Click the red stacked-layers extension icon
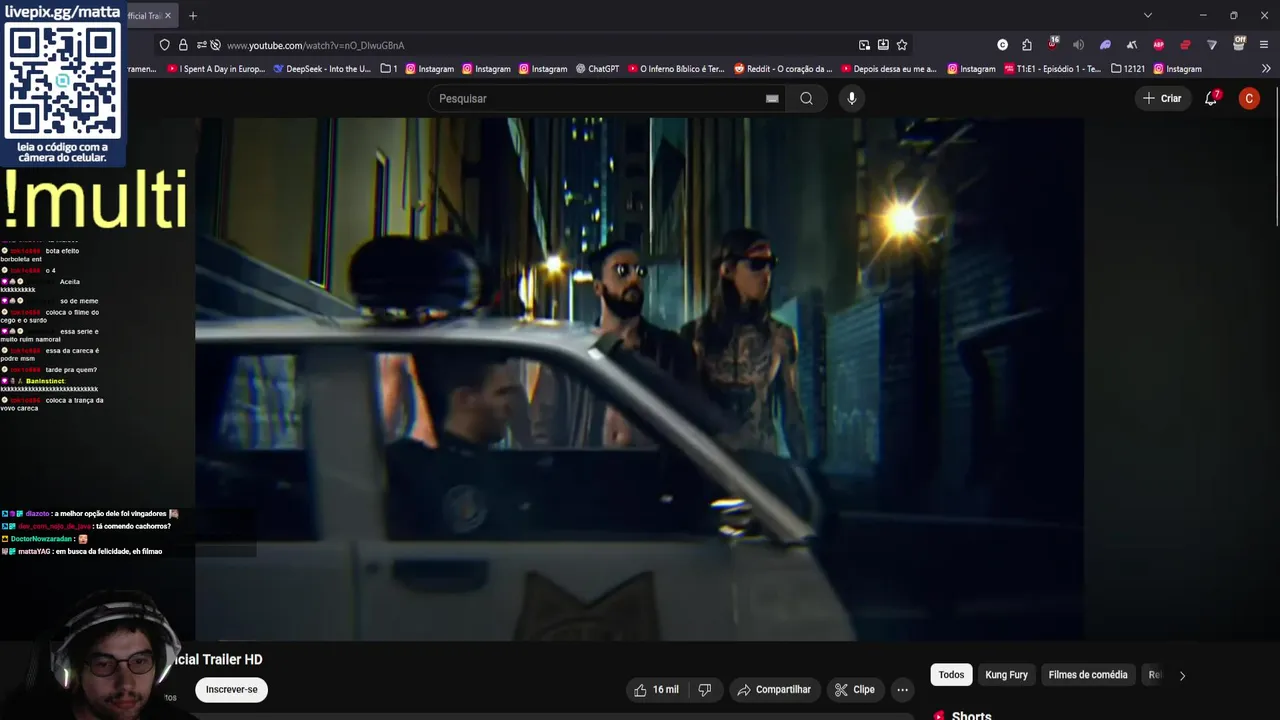1280x720 pixels. click(1185, 45)
